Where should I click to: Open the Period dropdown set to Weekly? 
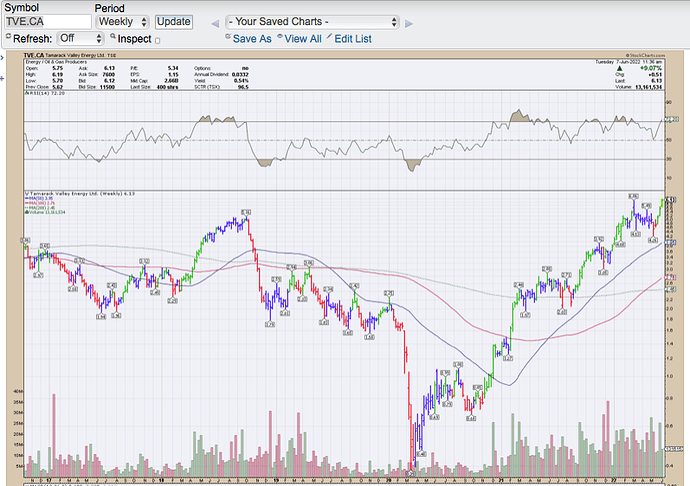pyautogui.click(x=122, y=22)
